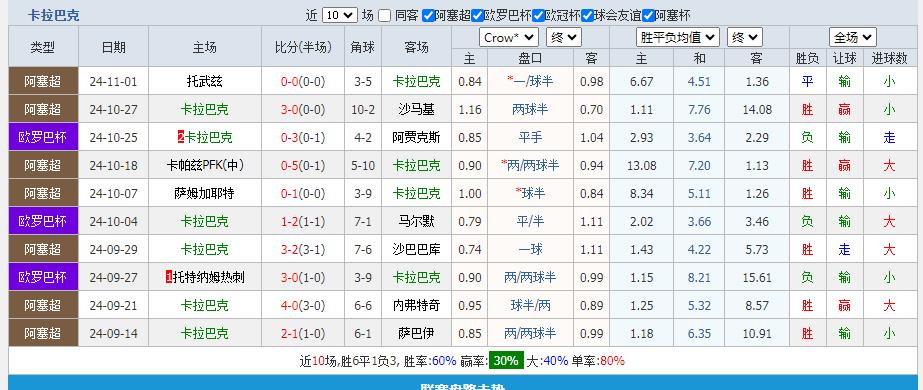Open the Crow* bookmaker dropdown
Screen dimensions: 923x390
(509, 38)
